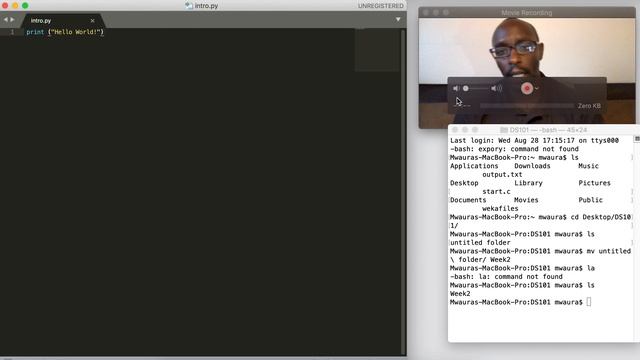Select the intro.py tab in Sublime Text
Screen dimensions: 640x360
click(62, 20)
